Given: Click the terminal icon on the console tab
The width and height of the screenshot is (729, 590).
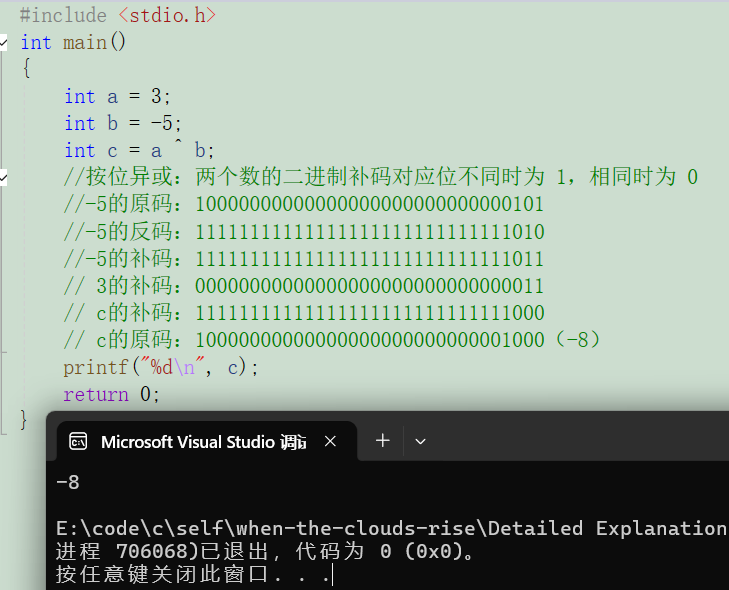Looking at the screenshot, I should pyautogui.click(x=78, y=441).
